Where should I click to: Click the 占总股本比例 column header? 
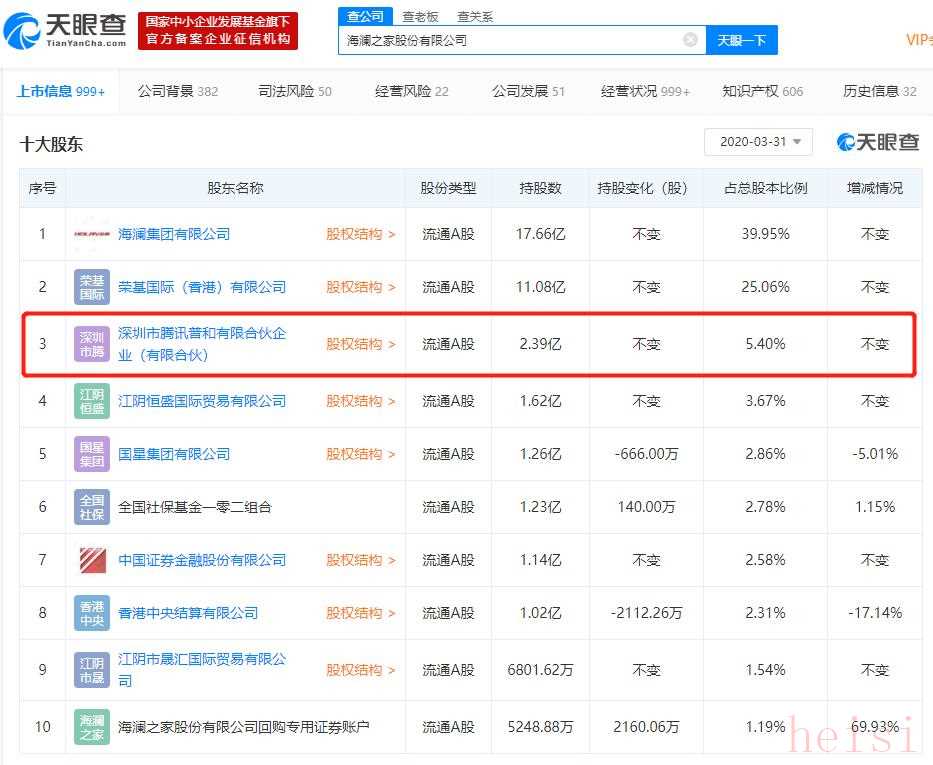765,188
